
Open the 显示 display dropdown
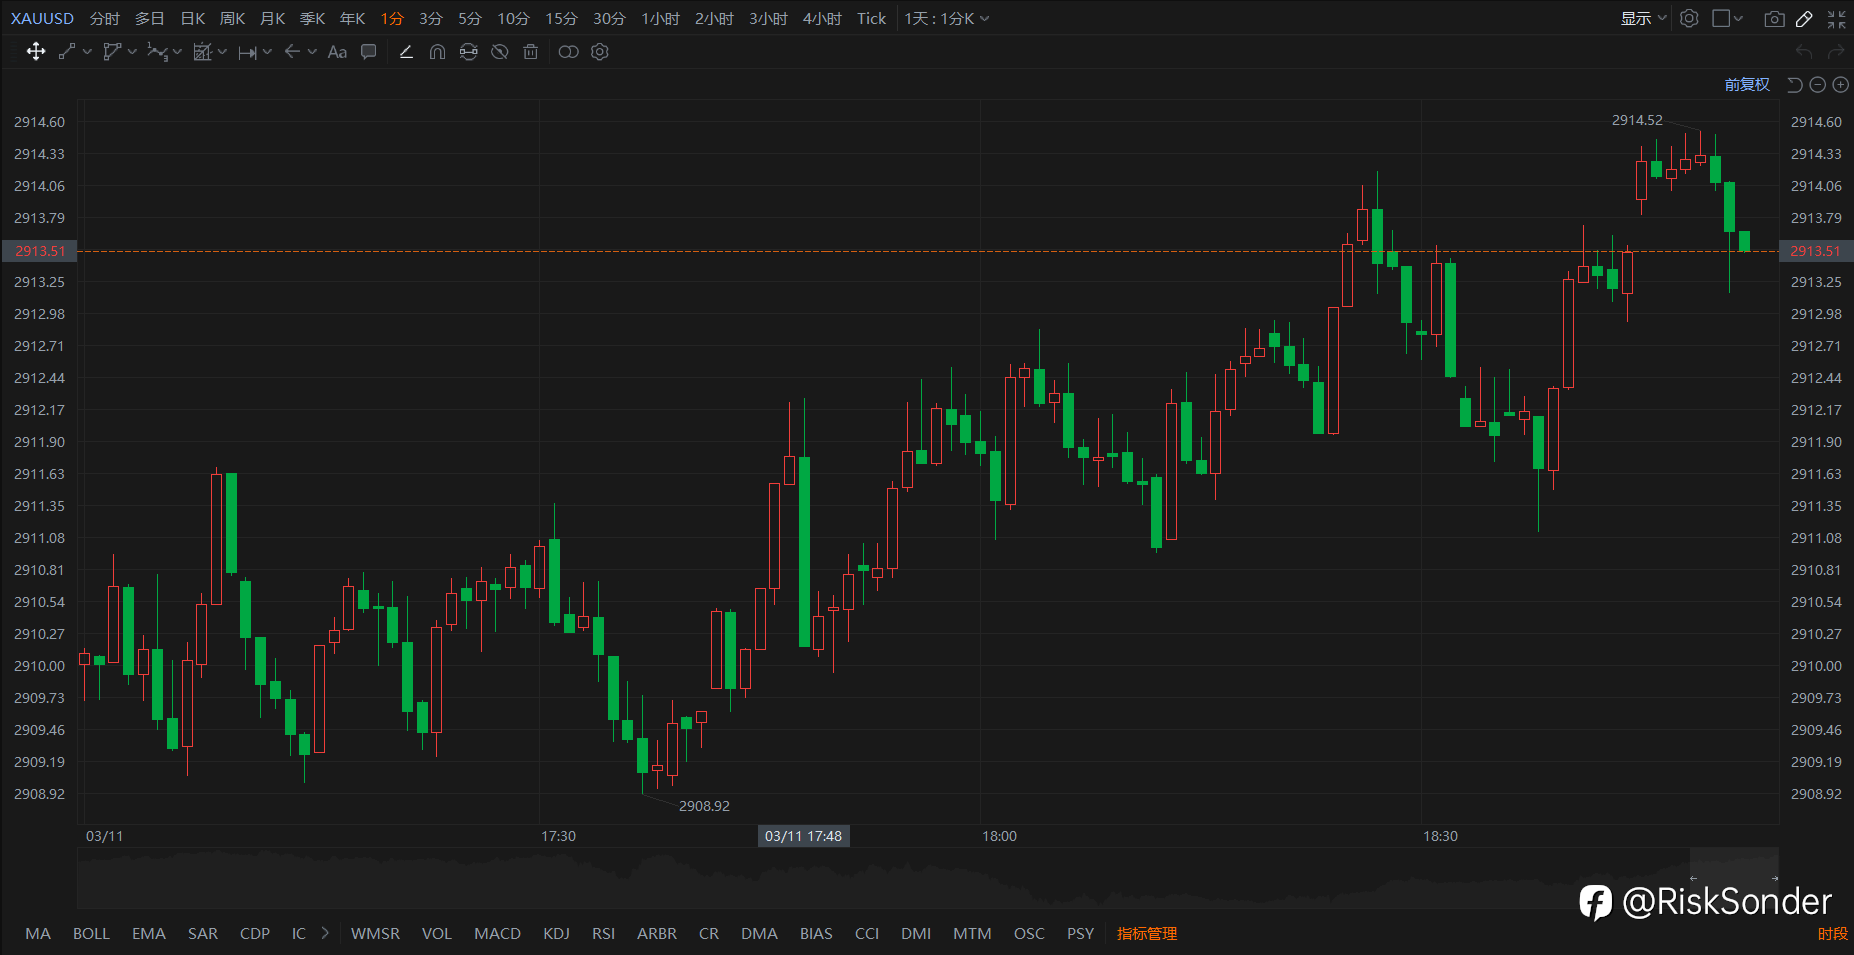pyautogui.click(x=1643, y=18)
